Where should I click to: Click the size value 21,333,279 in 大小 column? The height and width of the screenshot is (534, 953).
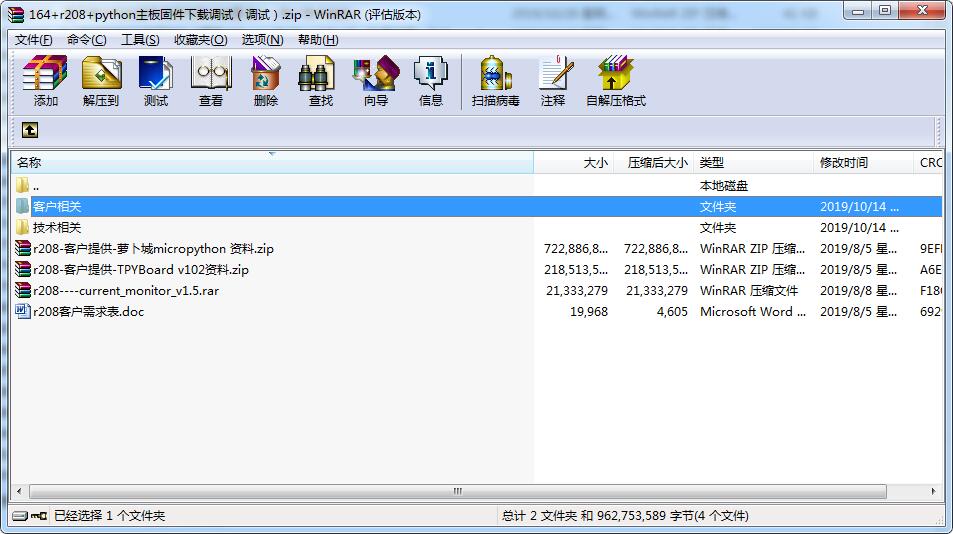coord(577,290)
